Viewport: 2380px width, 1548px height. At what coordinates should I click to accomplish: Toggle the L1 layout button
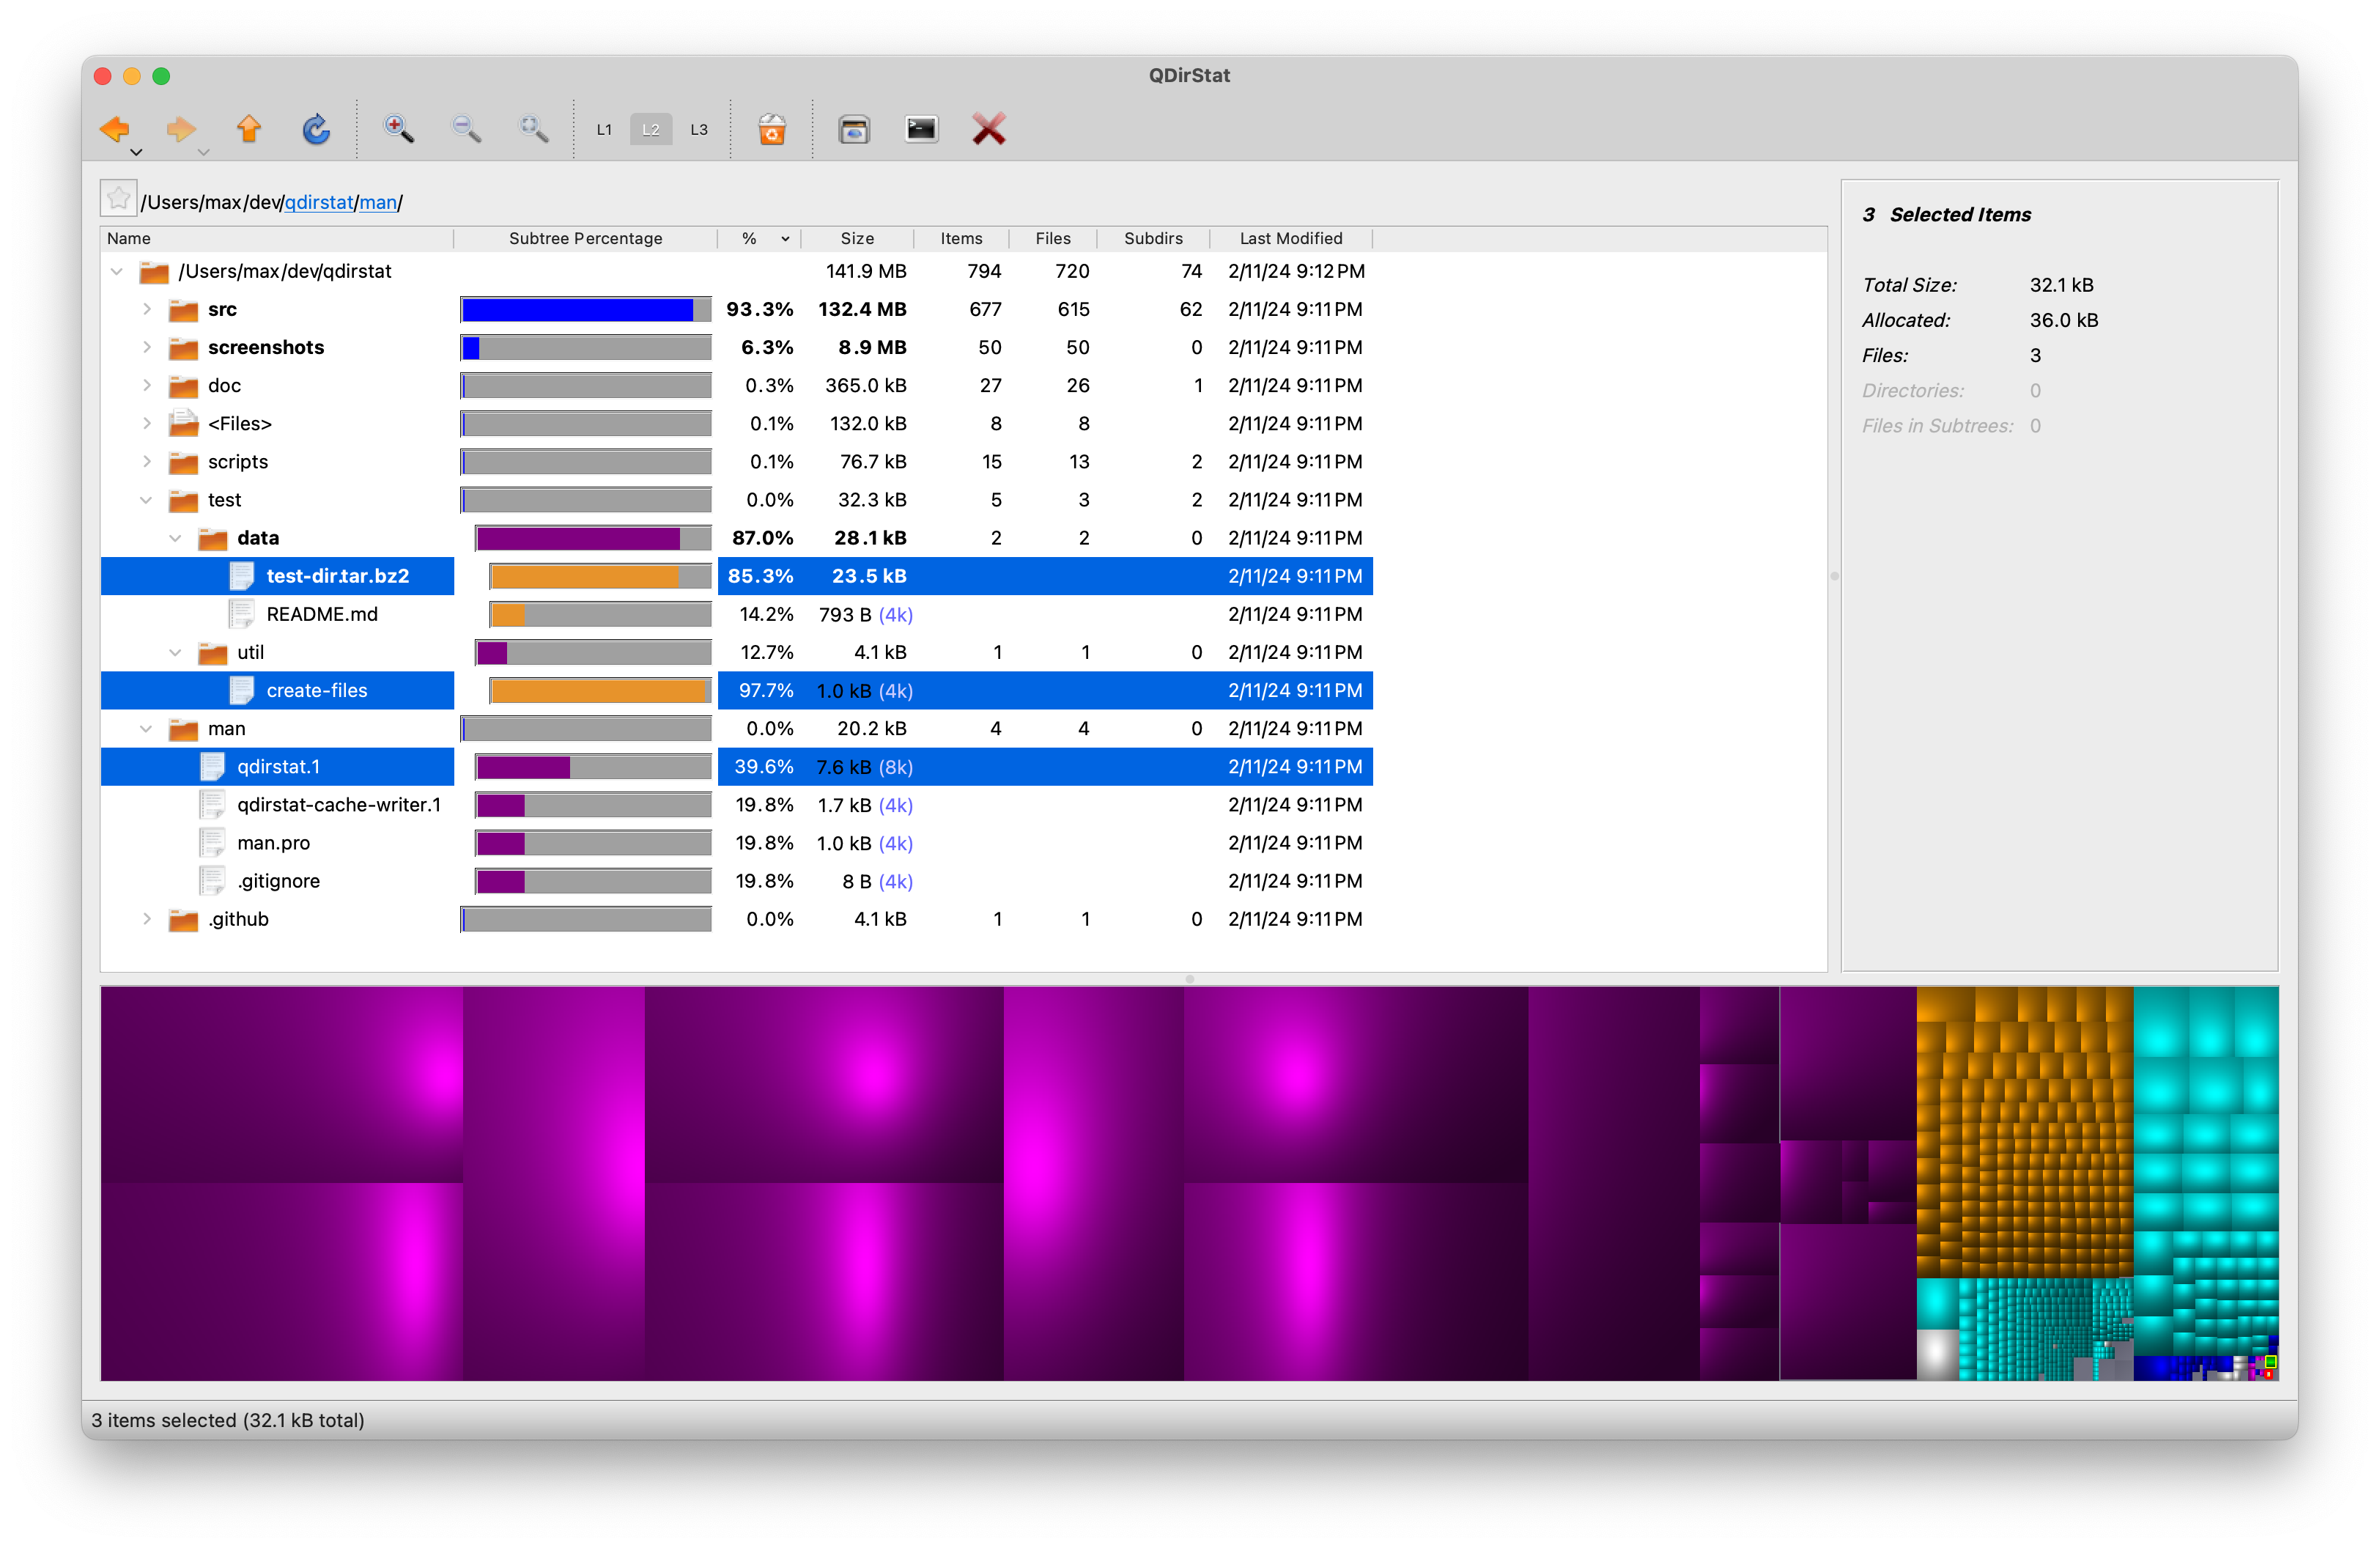click(x=603, y=130)
